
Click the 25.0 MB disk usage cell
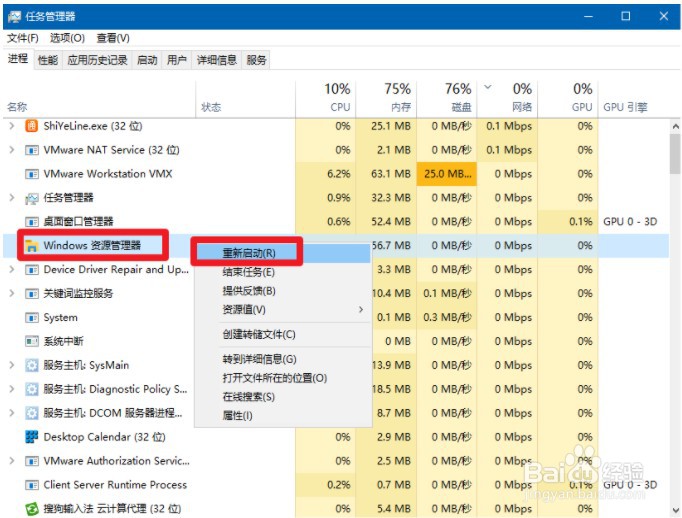(x=447, y=174)
